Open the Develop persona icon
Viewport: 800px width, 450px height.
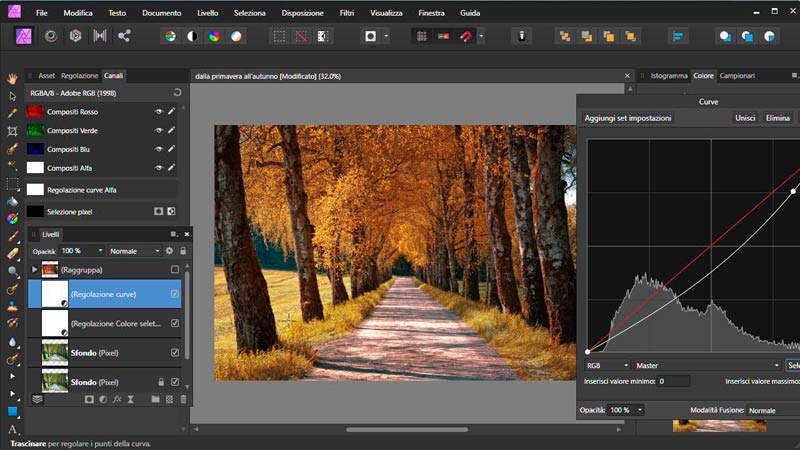tap(76, 36)
